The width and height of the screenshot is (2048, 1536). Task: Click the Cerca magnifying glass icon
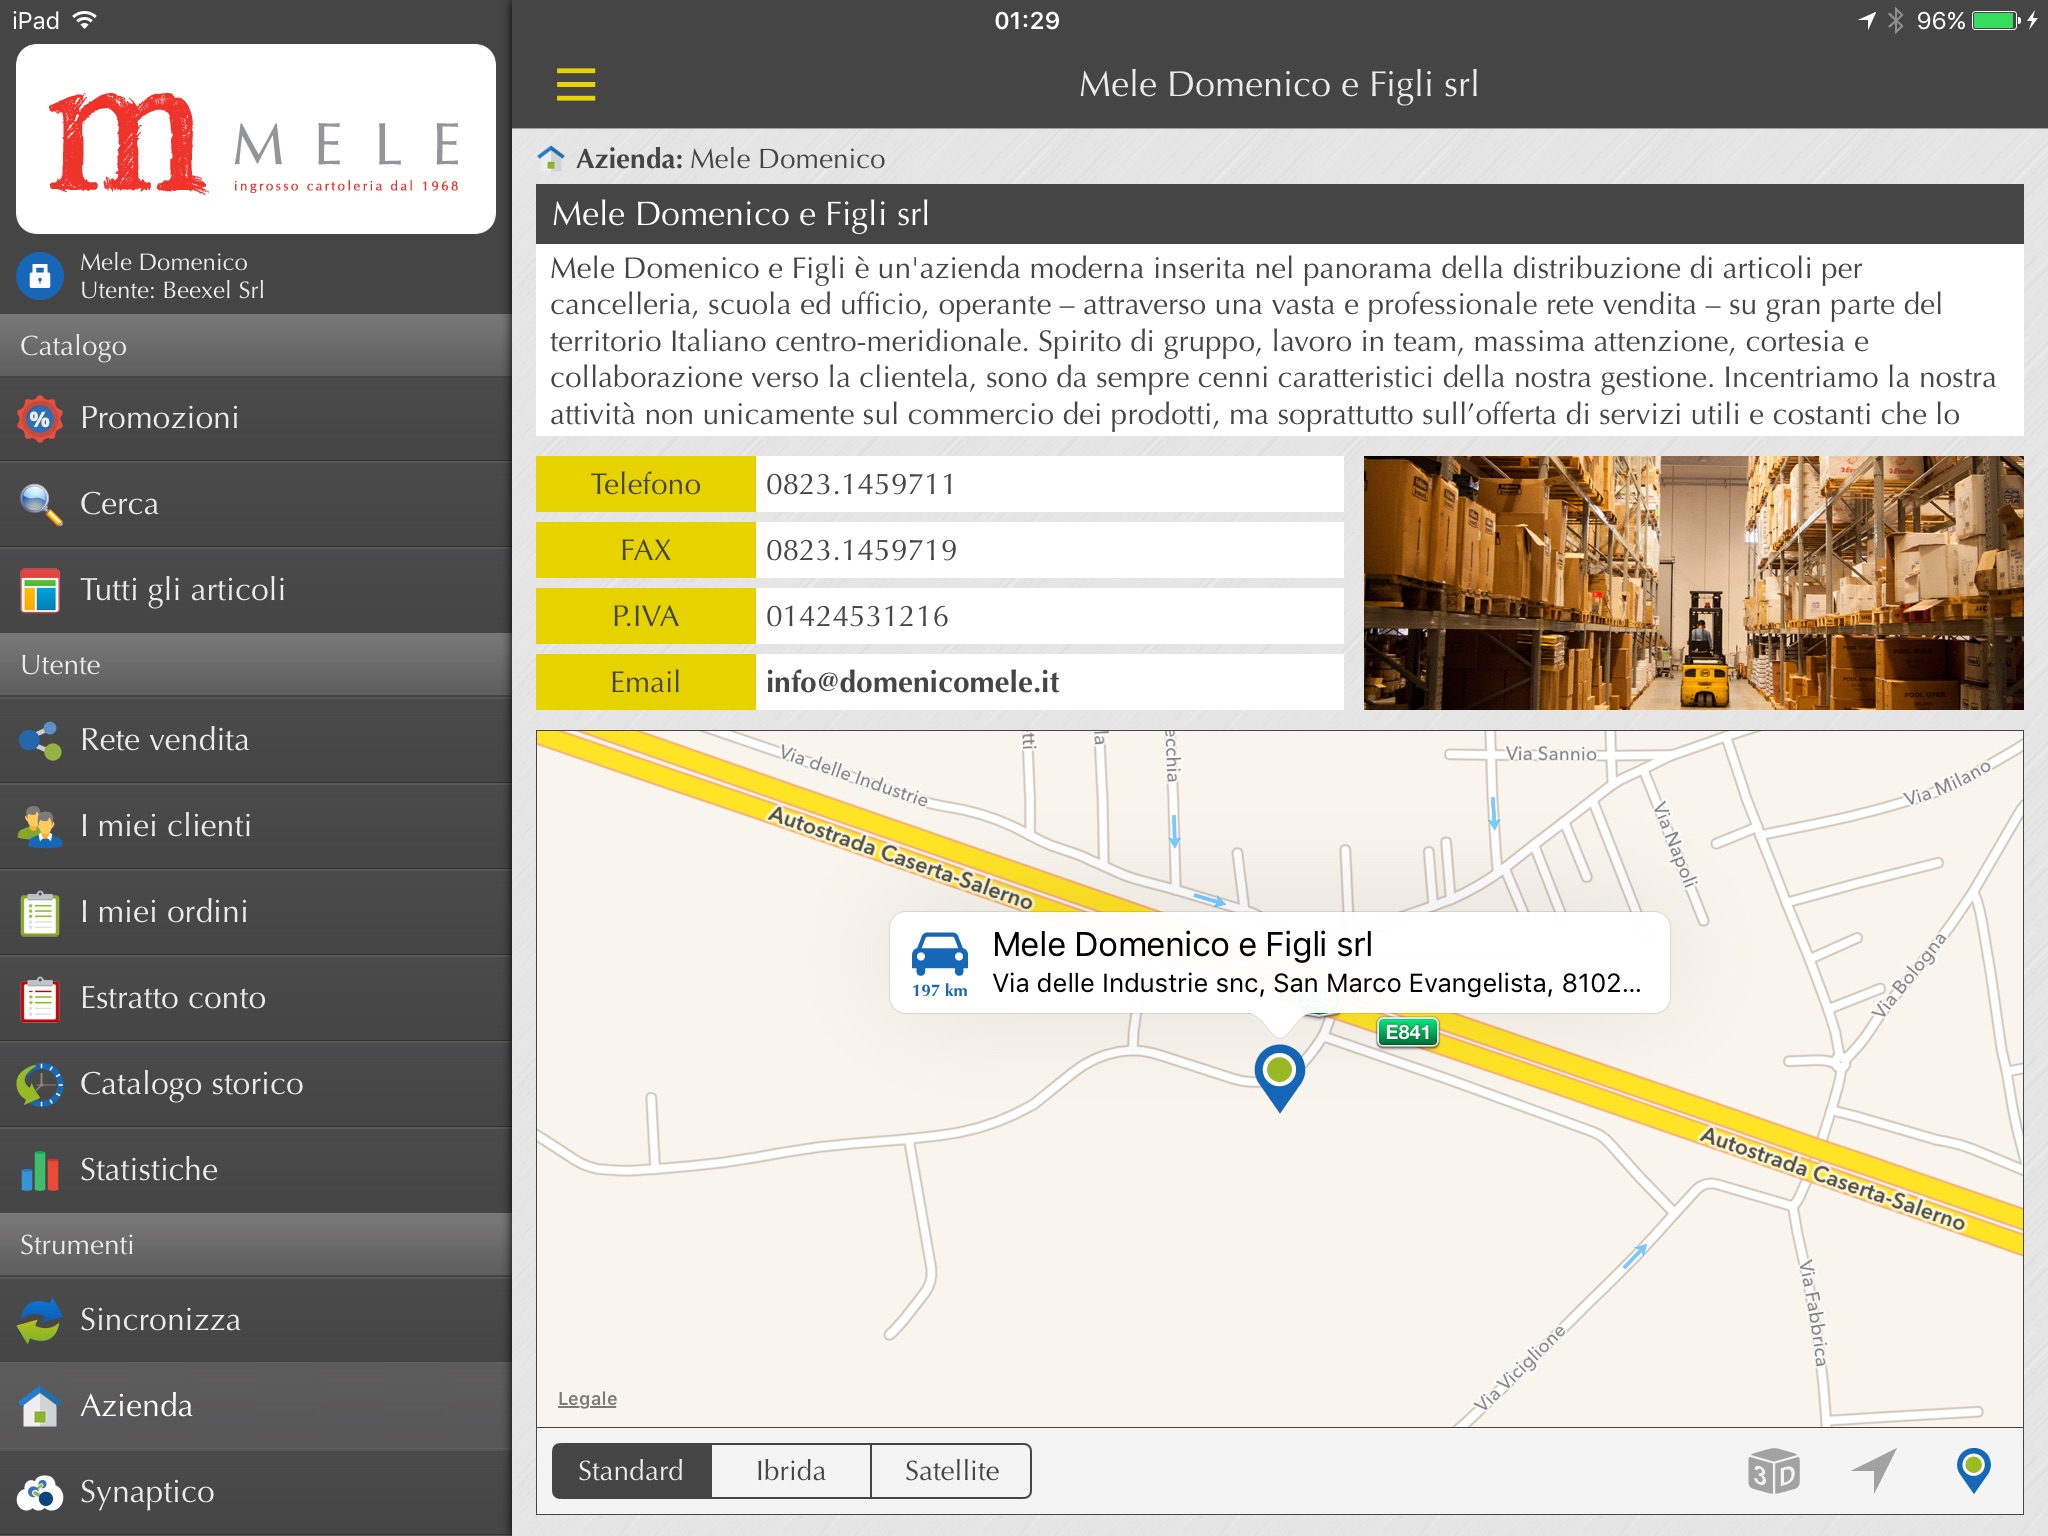40,504
